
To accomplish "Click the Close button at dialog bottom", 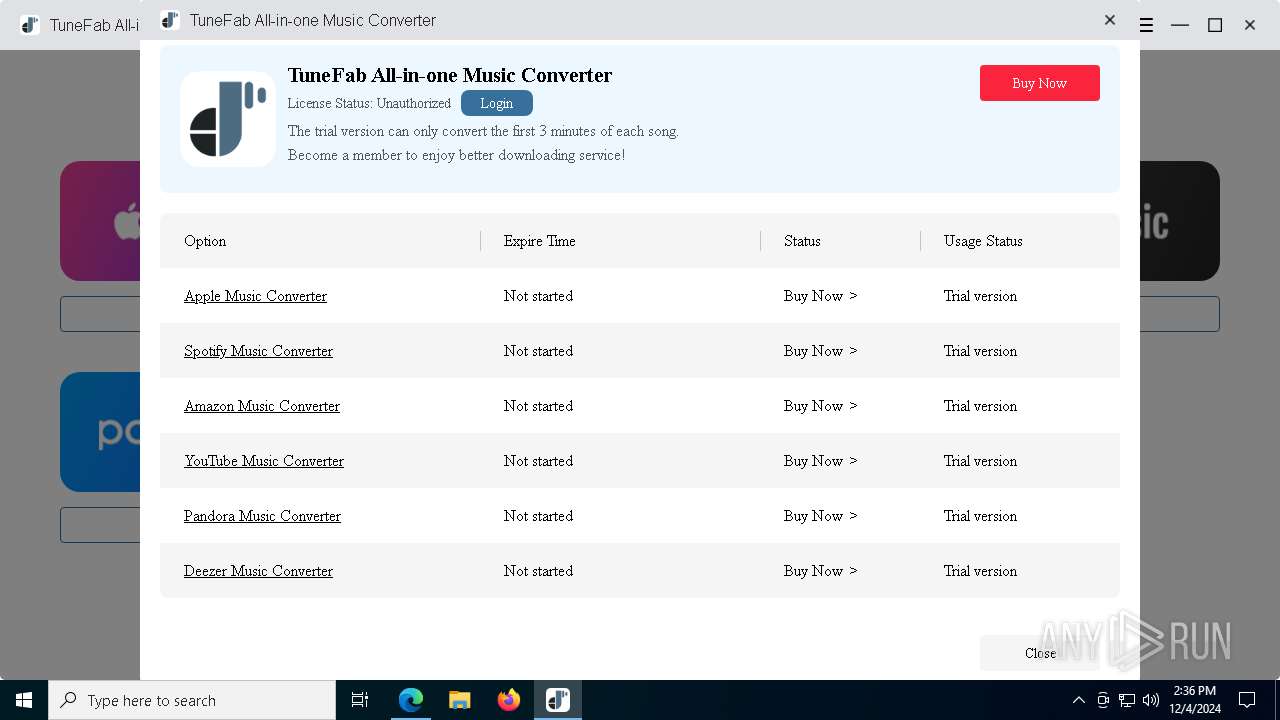I will point(1040,653).
